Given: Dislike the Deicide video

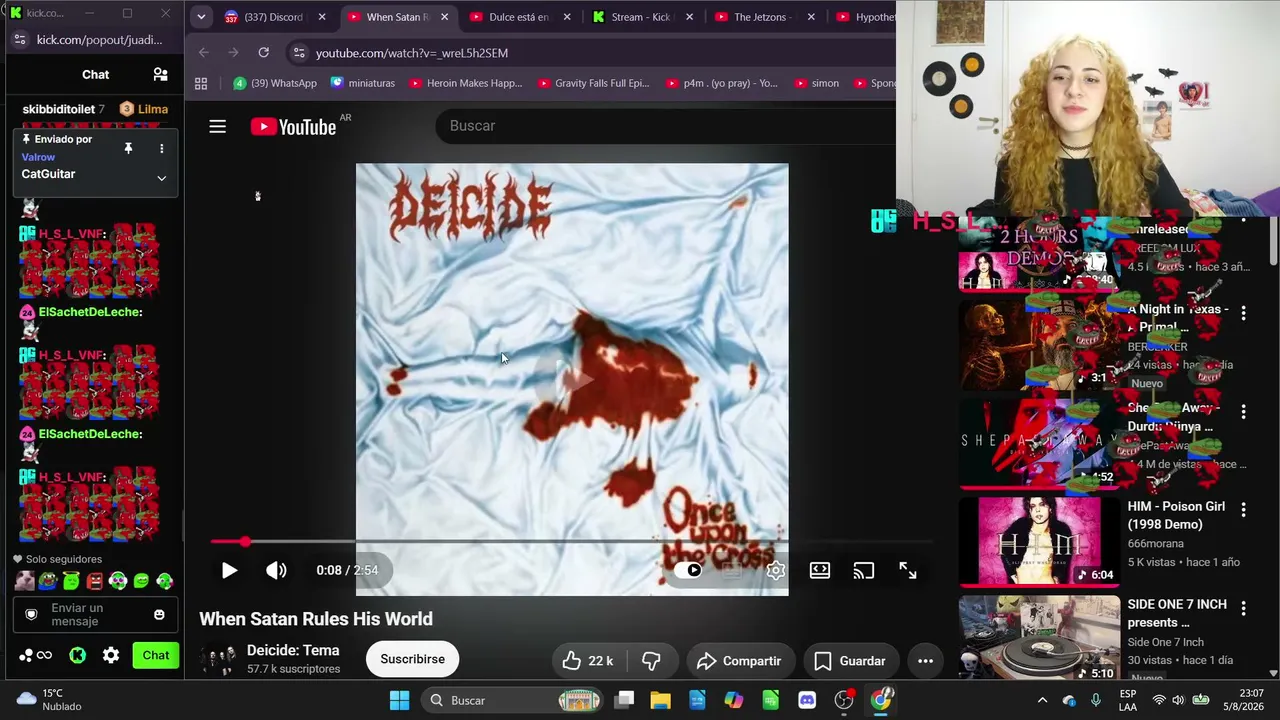Looking at the screenshot, I should [651, 661].
